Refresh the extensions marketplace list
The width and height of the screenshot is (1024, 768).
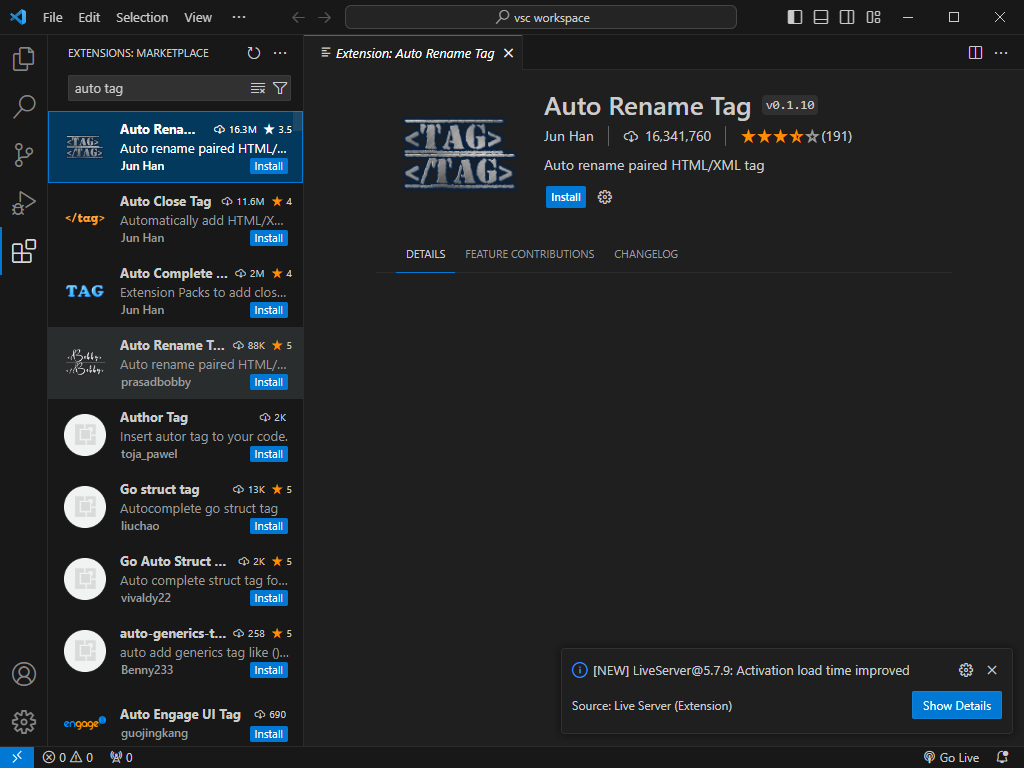254,53
